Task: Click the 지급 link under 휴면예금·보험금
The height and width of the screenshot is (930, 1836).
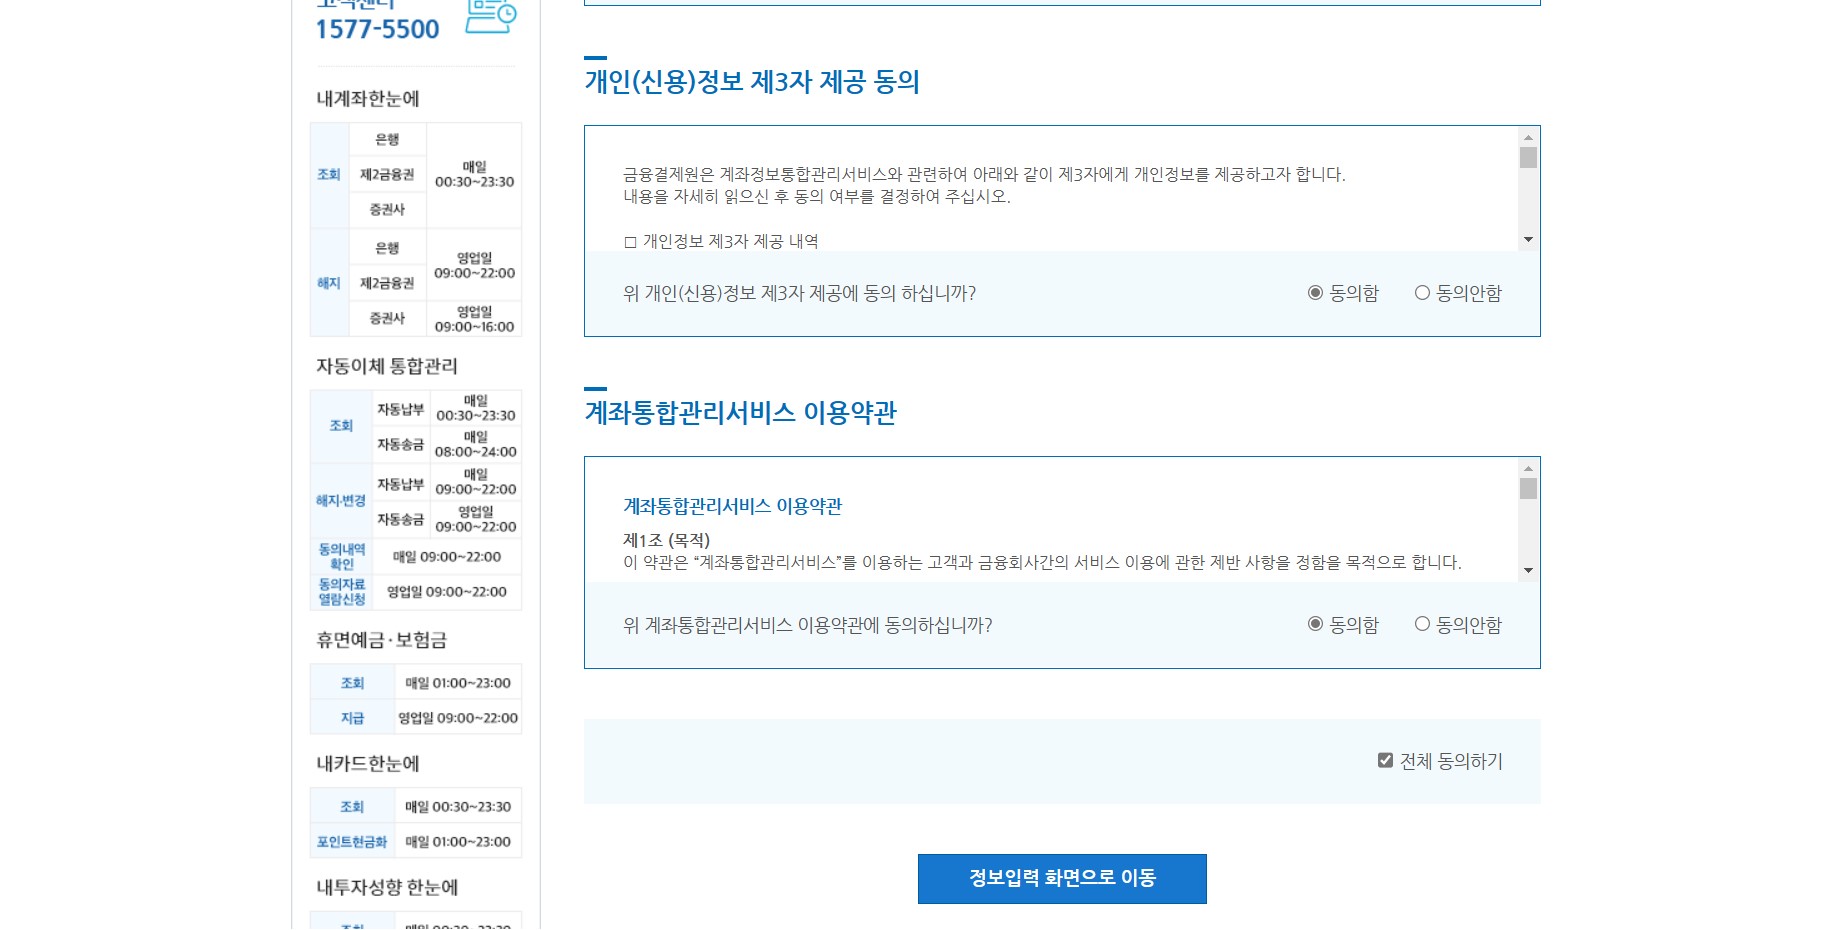Action: tap(351, 717)
